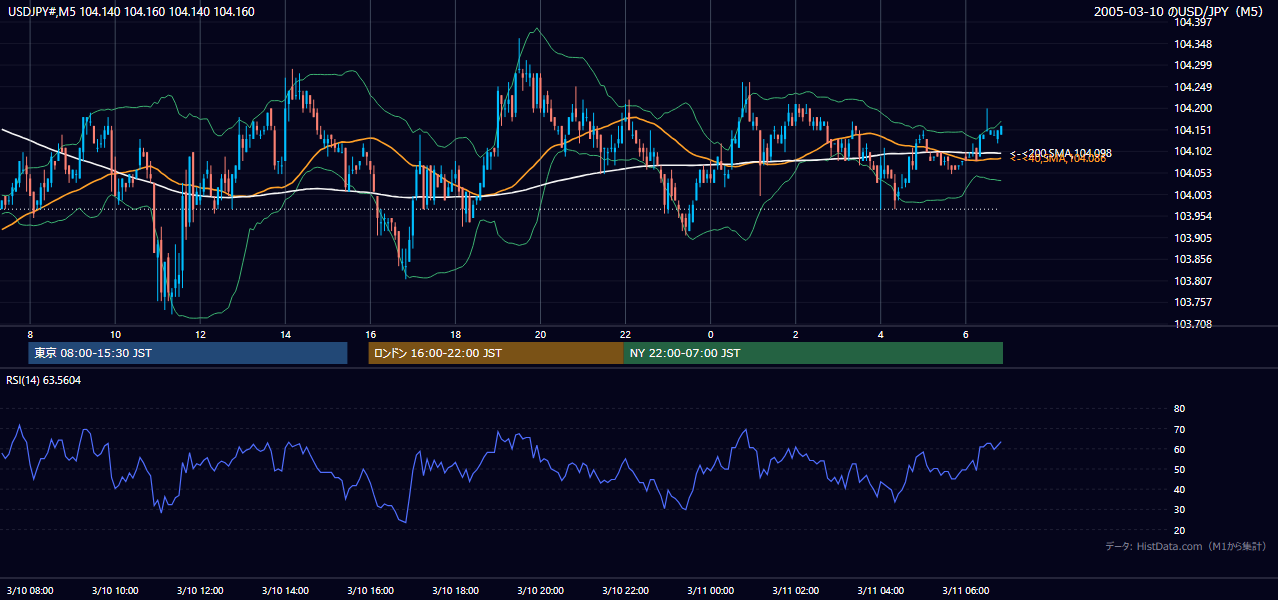The width and height of the screenshot is (1278, 600).
Task: Click the bottom date label 3/11 04:00
Action: coord(880,590)
